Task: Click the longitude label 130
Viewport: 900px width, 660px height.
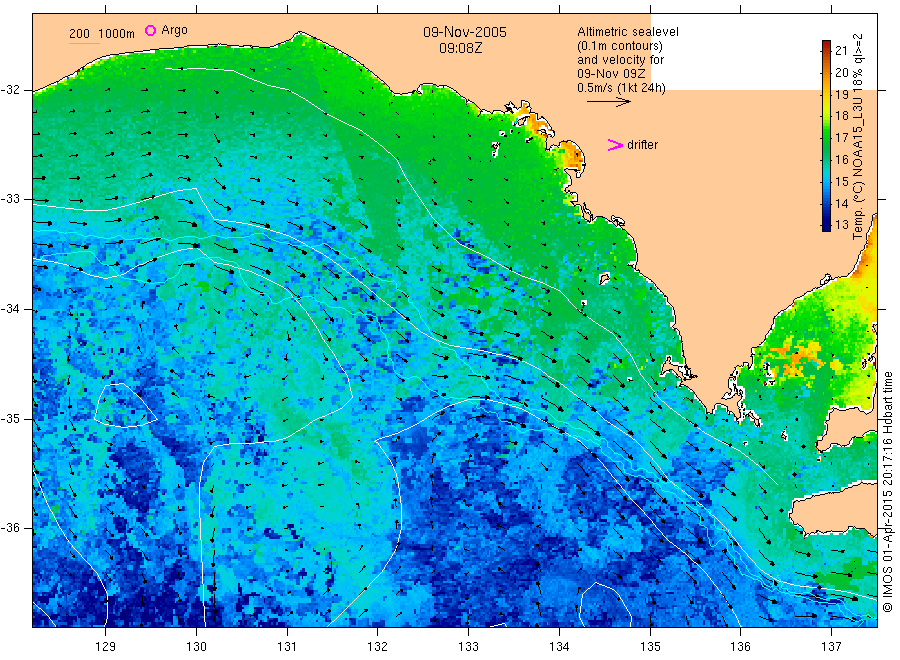Action: tap(196, 646)
